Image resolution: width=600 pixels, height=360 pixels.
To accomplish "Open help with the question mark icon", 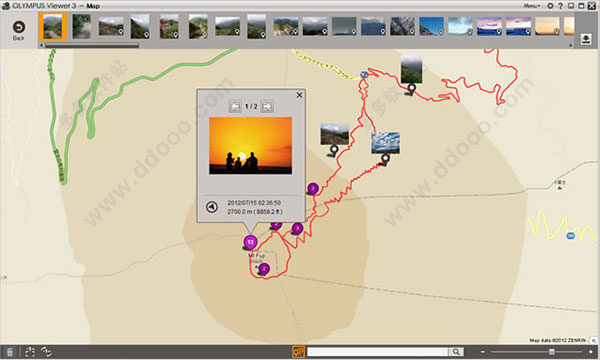I will [560, 6].
